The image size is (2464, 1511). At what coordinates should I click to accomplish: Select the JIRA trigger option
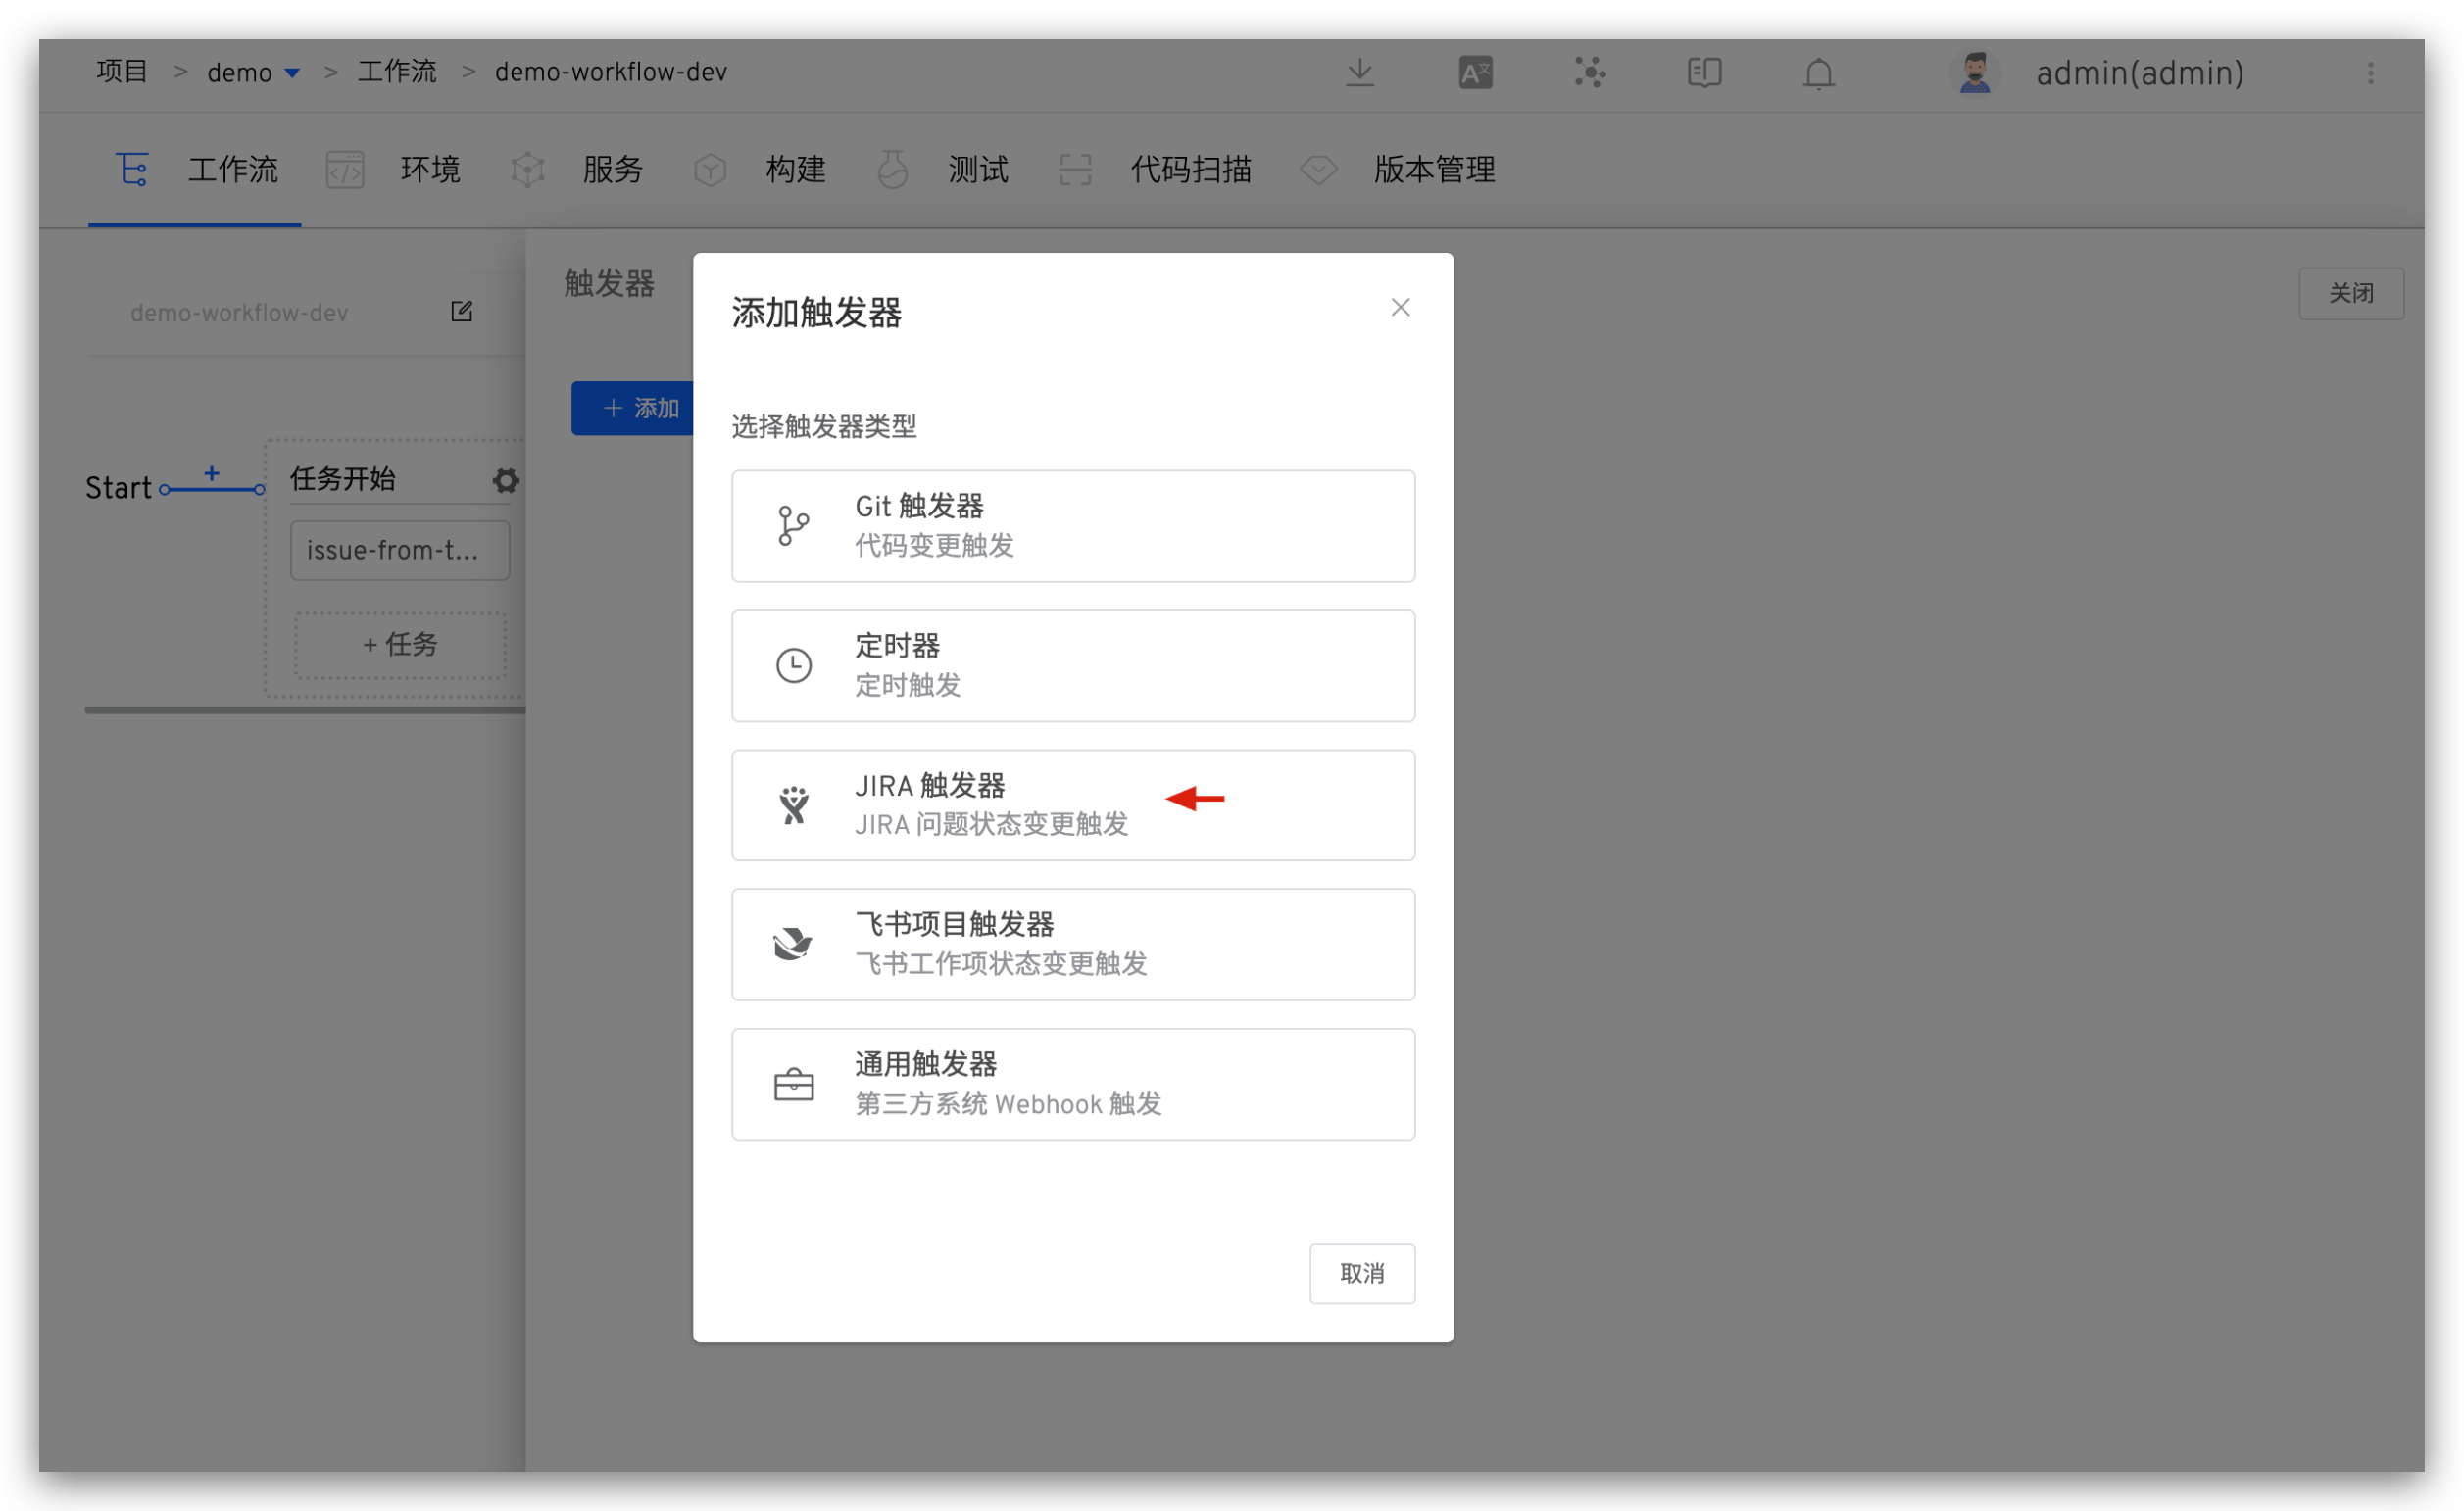pyautogui.click(x=1072, y=804)
